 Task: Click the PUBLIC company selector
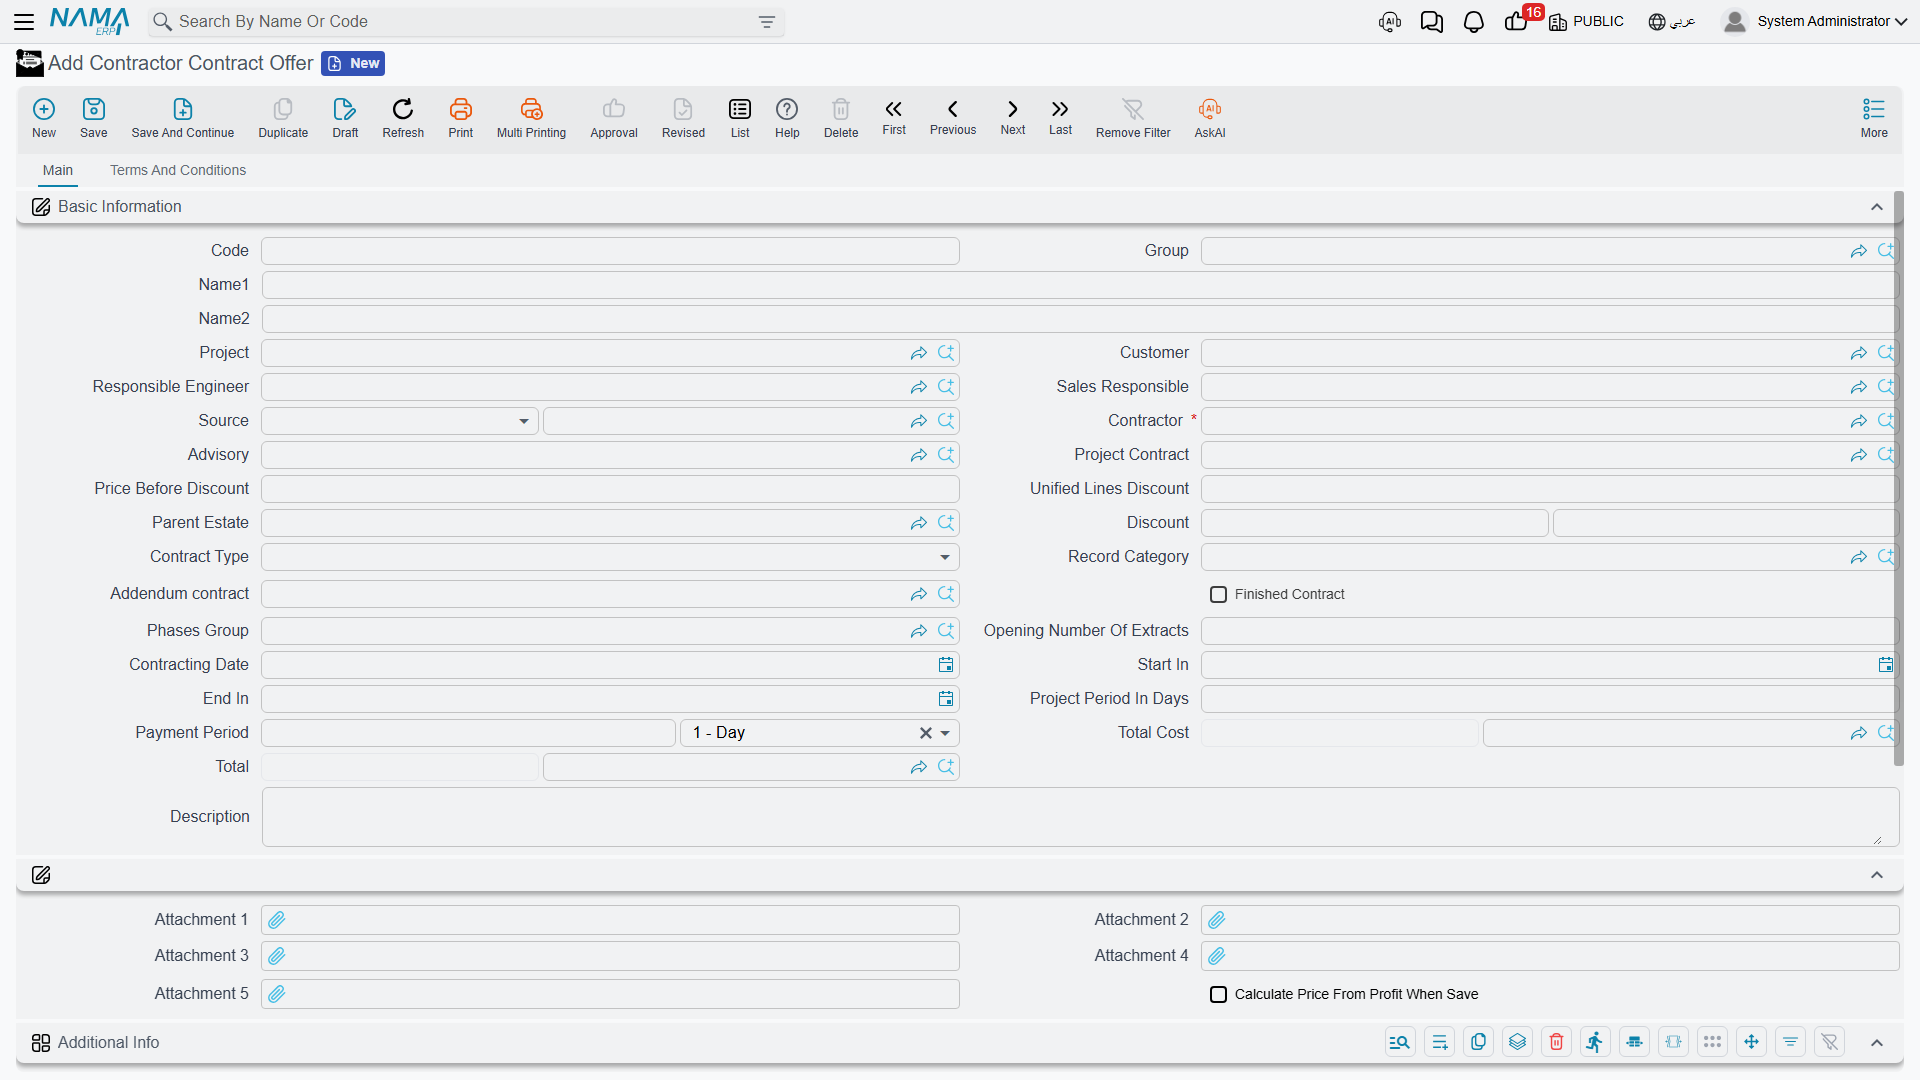click(1586, 22)
